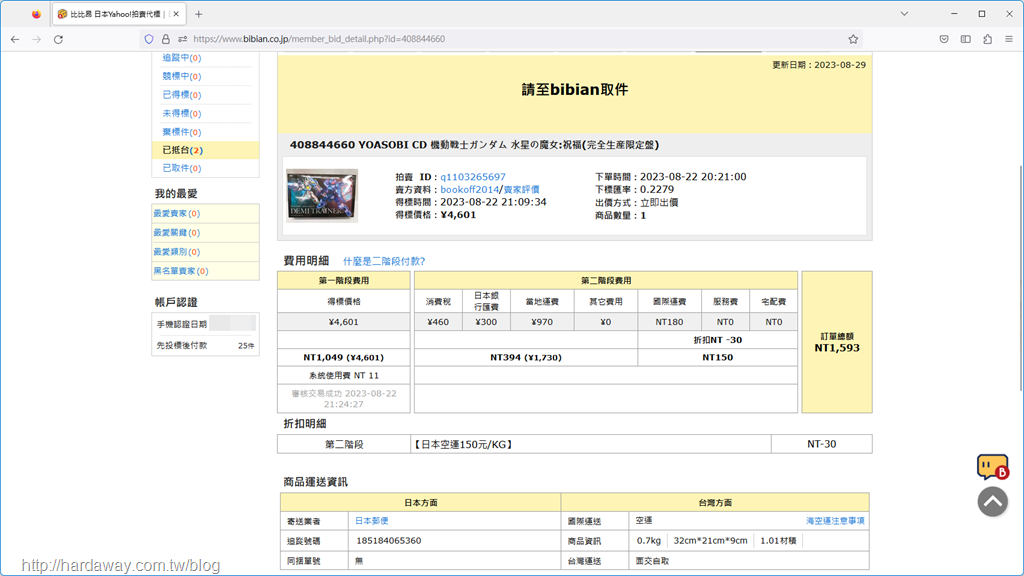Reload the current bibian page
The image size is (1024, 576).
58,39
